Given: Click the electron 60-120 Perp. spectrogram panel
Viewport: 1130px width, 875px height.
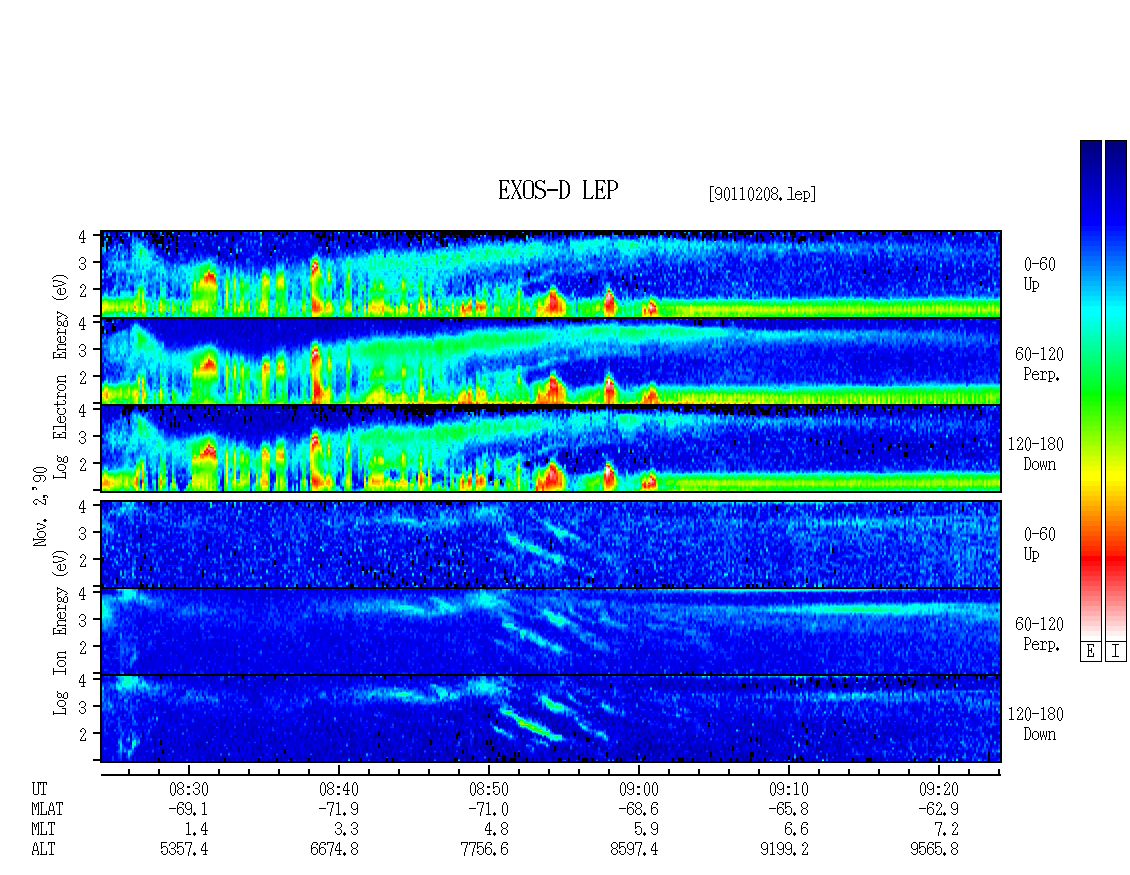Looking at the screenshot, I should [x=551, y=361].
